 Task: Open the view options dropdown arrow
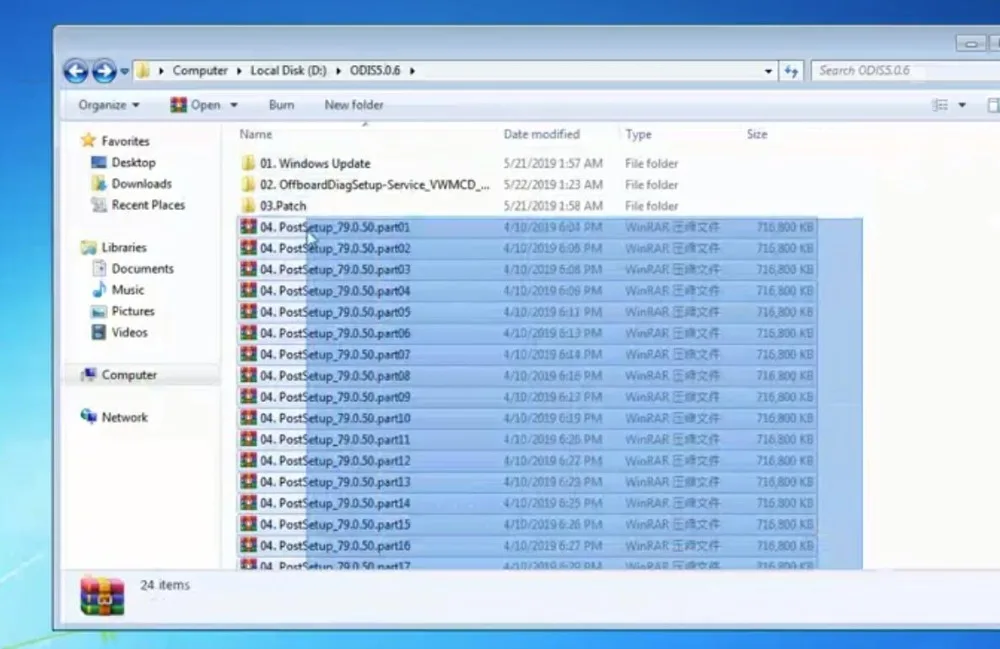[962, 105]
